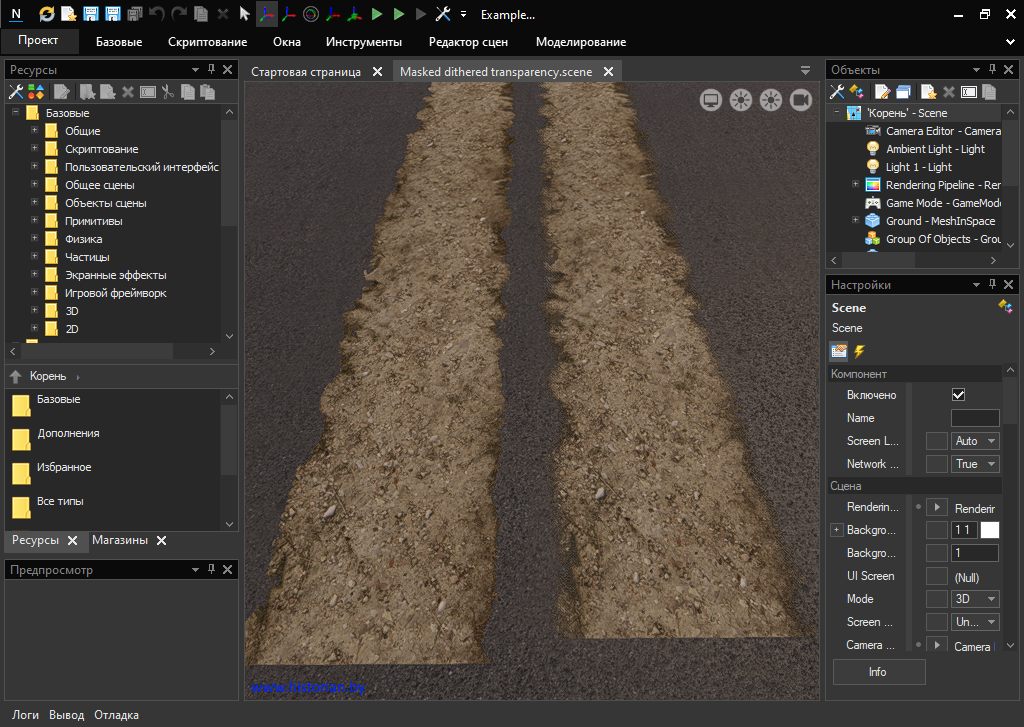
Task: Click the events lightning bolt icon in Настройки
Action: click(x=859, y=351)
